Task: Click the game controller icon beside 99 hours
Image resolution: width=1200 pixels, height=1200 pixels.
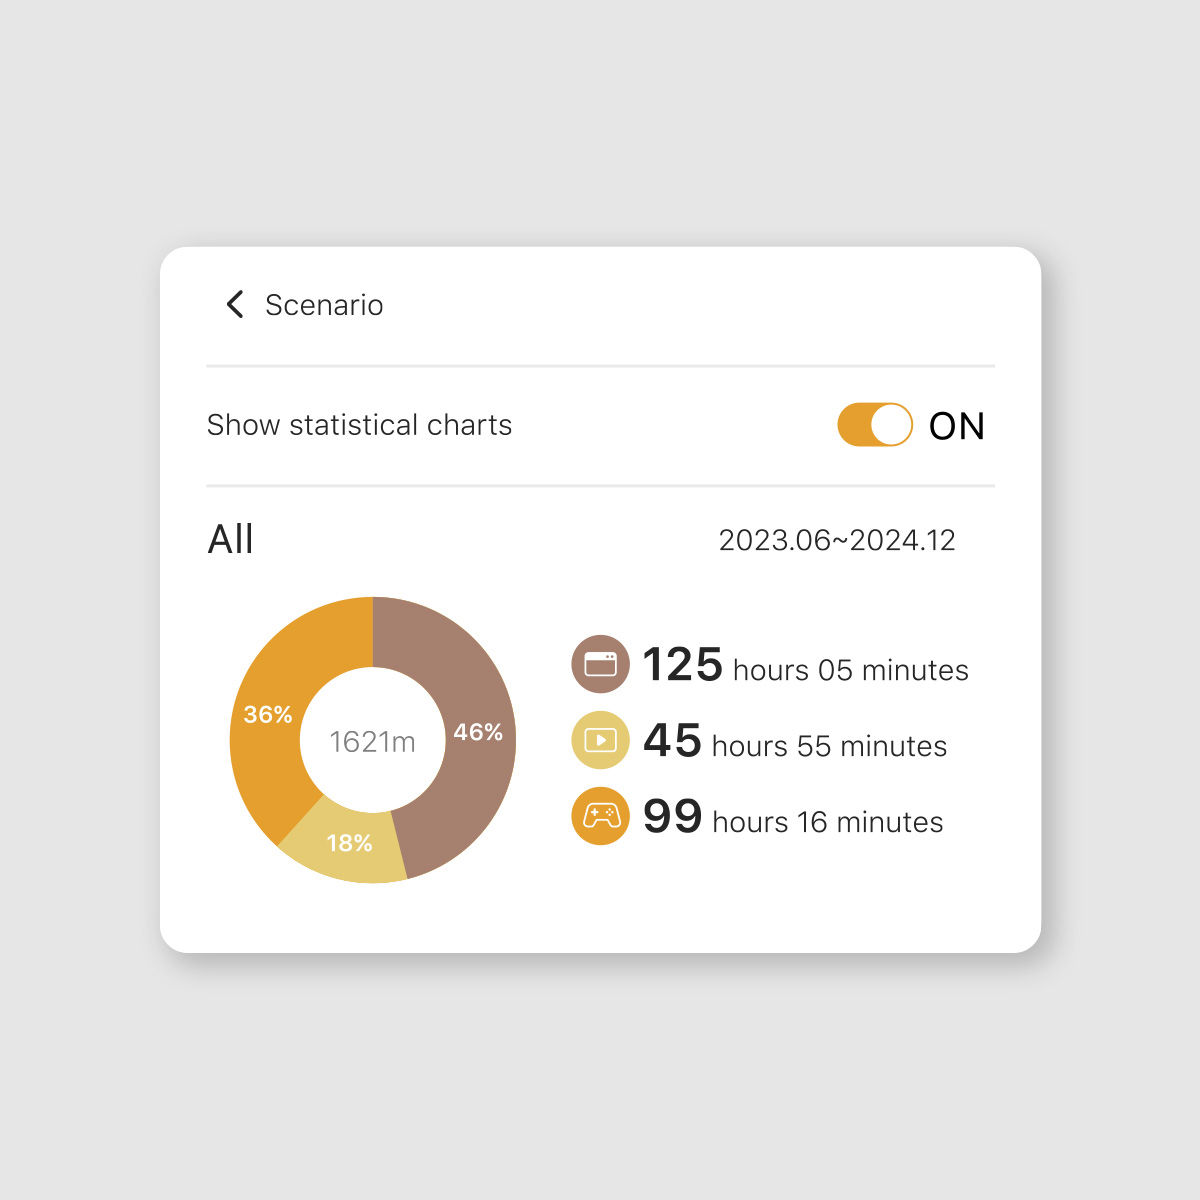Action: click(x=599, y=816)
